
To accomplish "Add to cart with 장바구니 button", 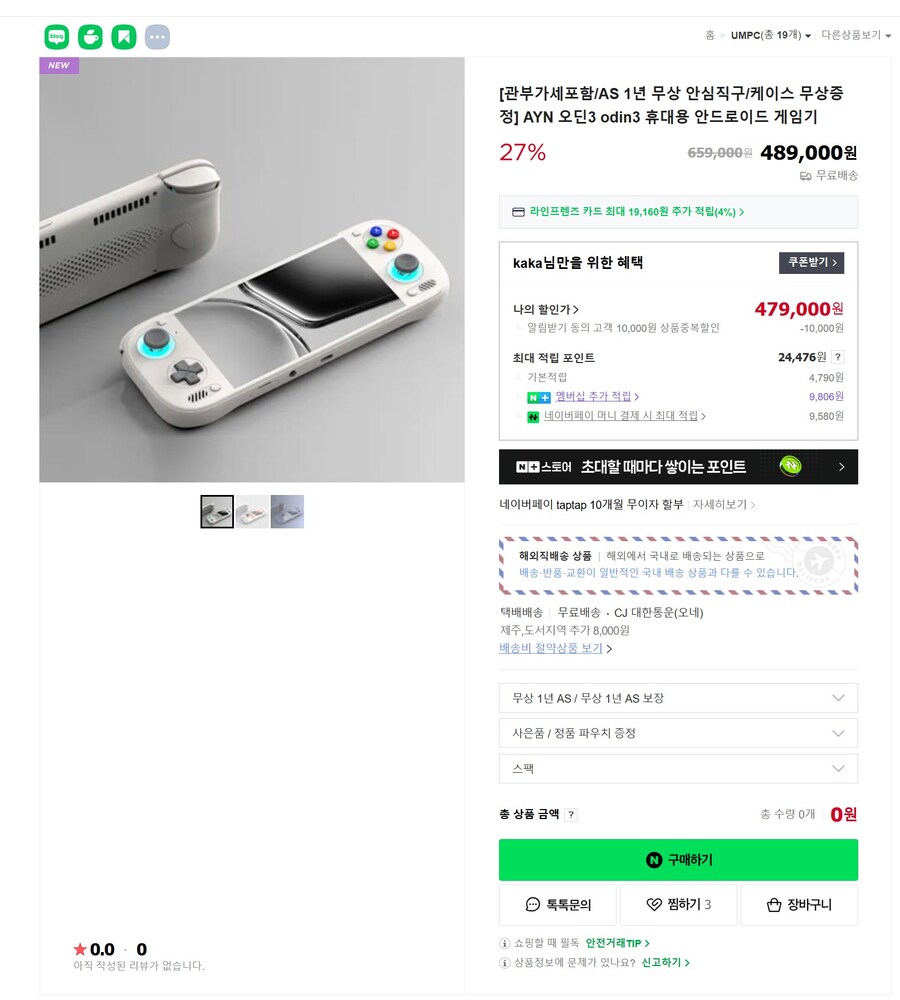I will (x=799, y=904).
